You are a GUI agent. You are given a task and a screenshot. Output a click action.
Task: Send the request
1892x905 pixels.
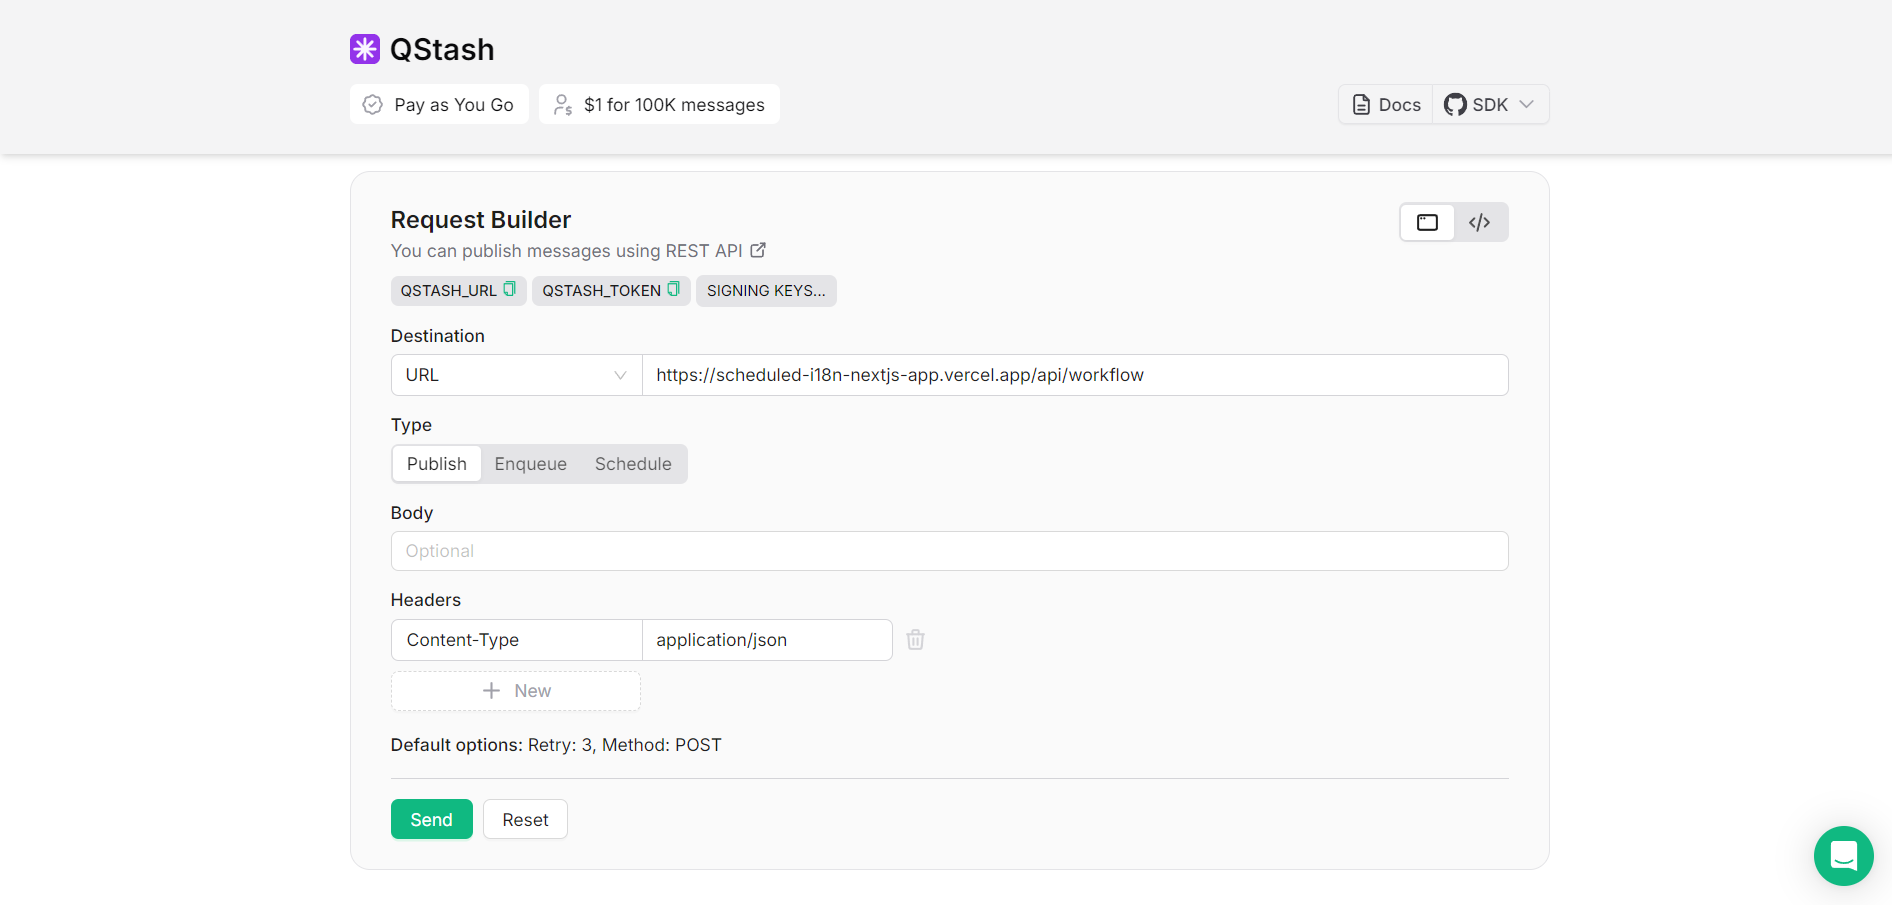tap(431, 819)
